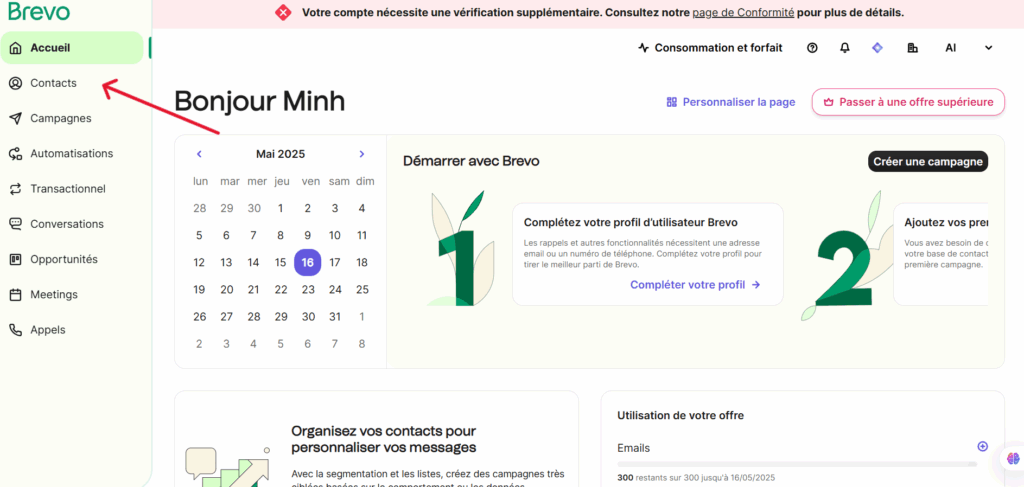Open the Conversations menu item
1024x487 pixels.
click(72, 225)
